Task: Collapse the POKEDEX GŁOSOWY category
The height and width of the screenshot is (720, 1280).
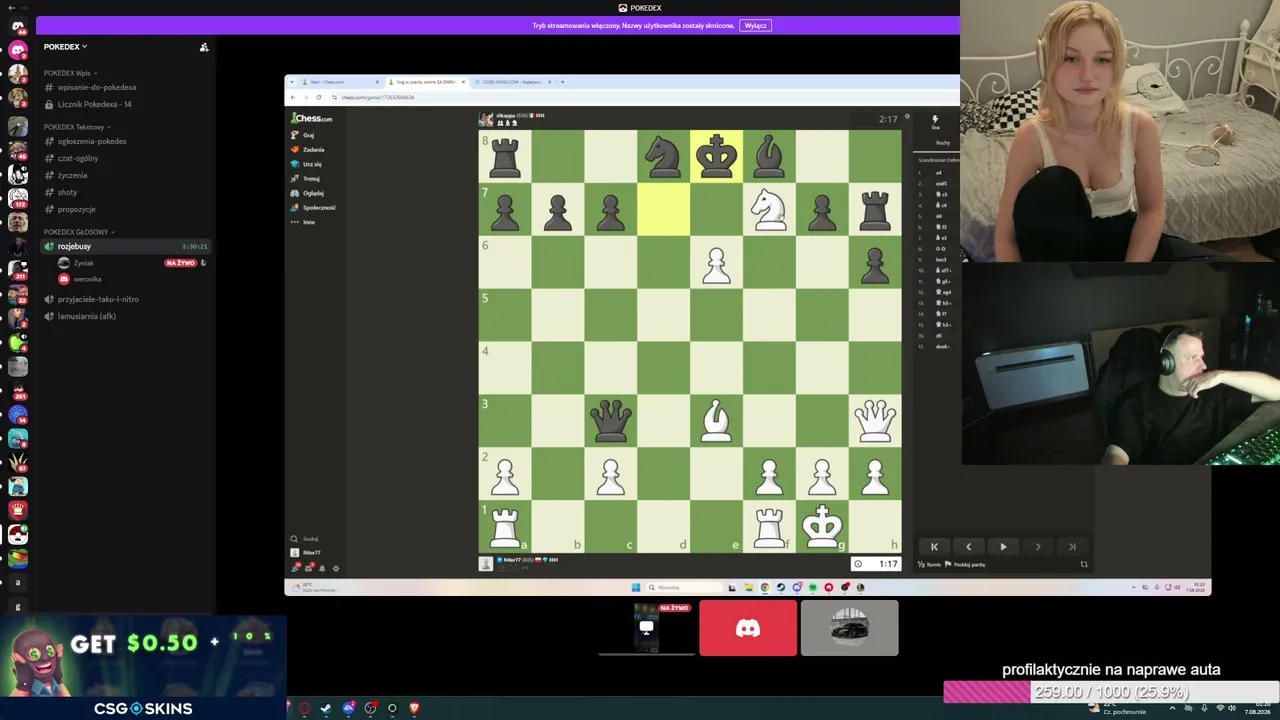Action: 79,232
